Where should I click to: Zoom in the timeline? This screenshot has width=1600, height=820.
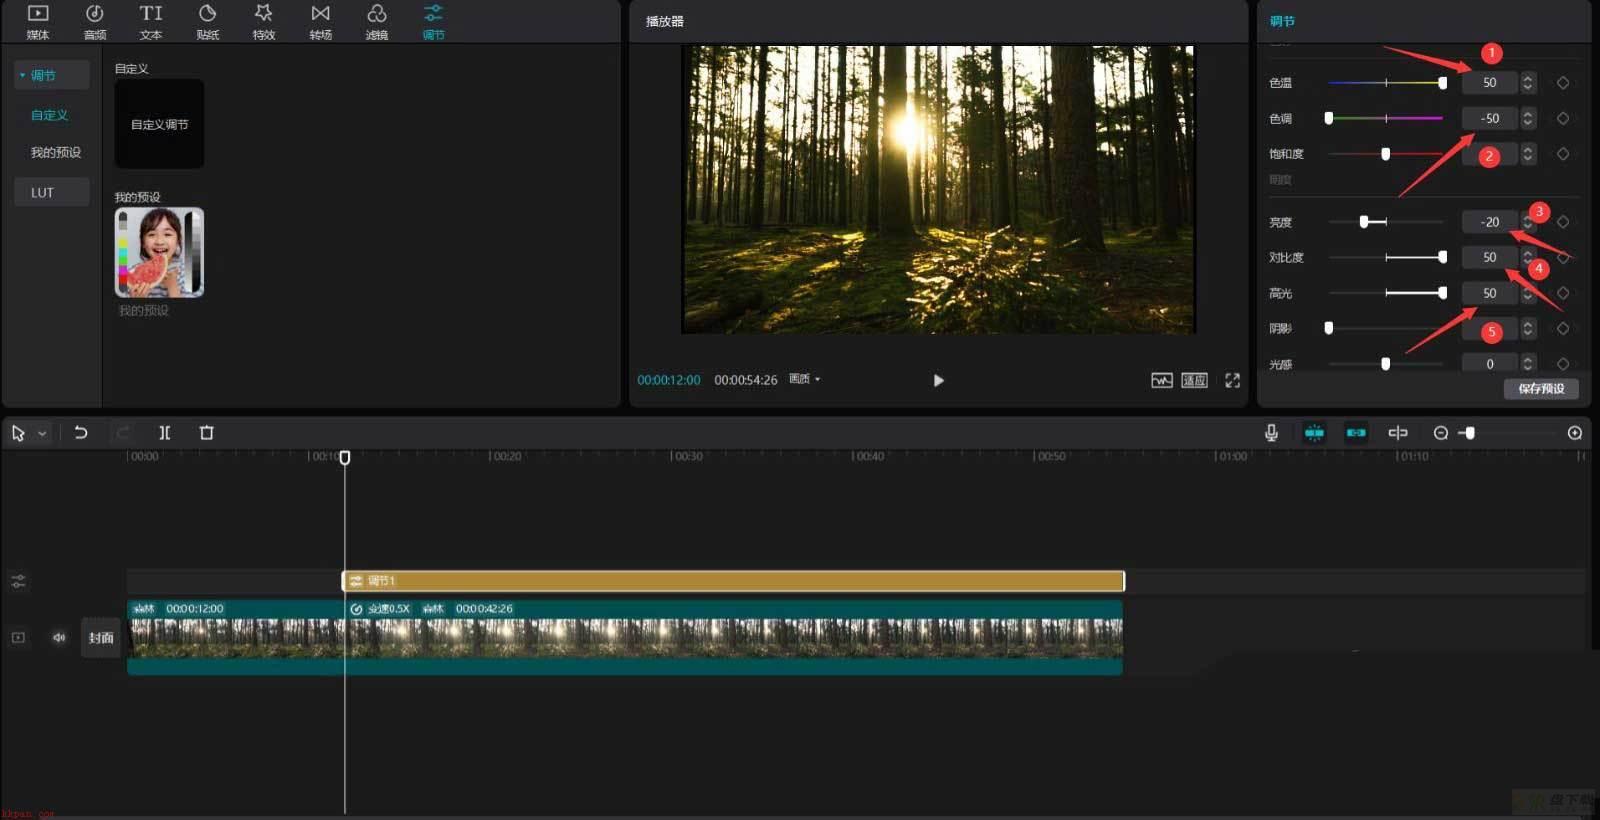pyautogui.click(x=1575, y=433)
